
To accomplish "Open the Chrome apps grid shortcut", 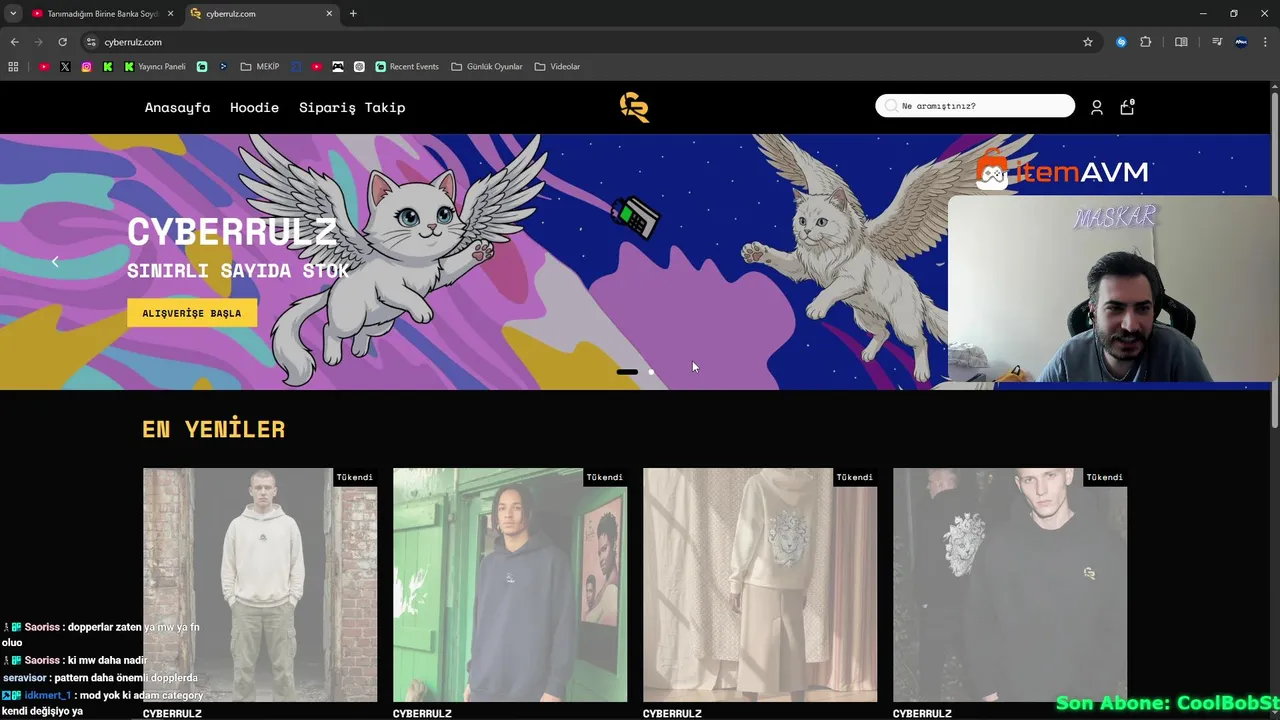I will pos(13,67).
